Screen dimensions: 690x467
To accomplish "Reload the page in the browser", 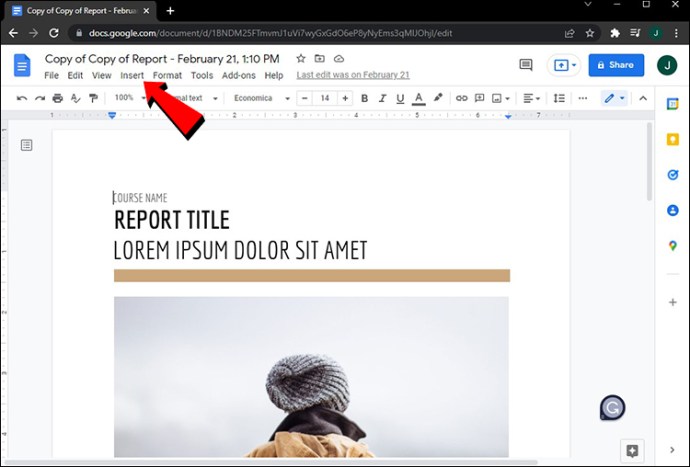I will pyautogui.click(x=54, y=33).
